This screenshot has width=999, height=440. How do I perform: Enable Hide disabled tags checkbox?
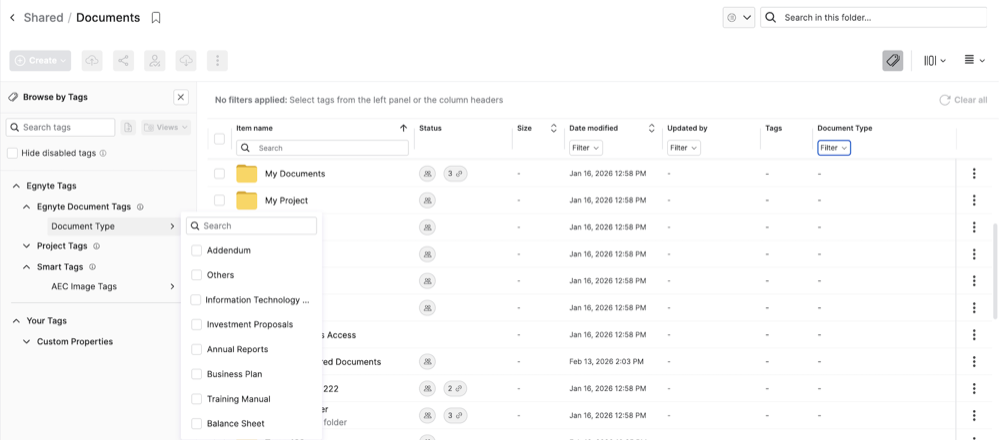point(13,153)
